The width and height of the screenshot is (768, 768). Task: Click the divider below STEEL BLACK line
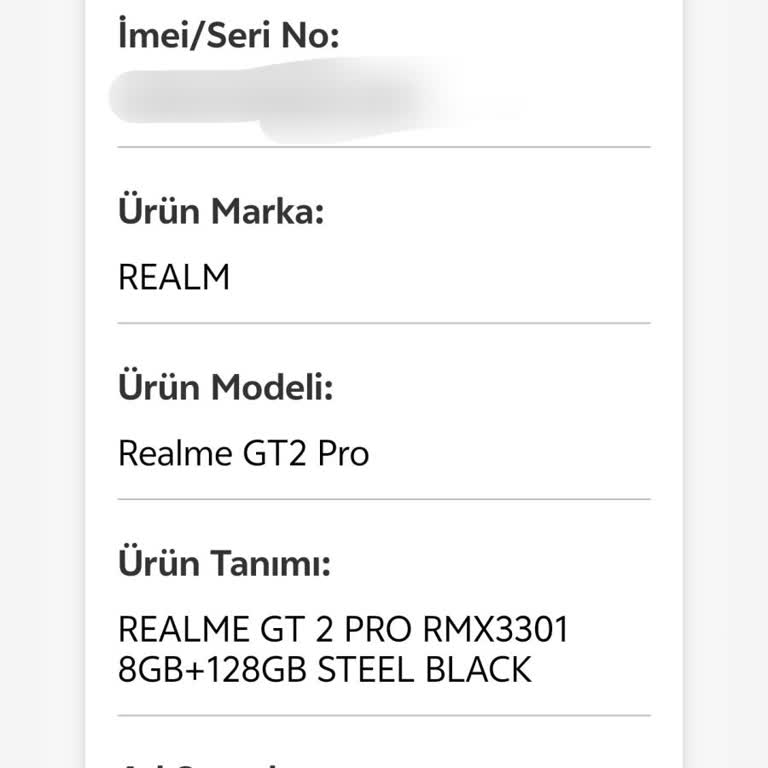pyautogui.click(x=384, y=715)
